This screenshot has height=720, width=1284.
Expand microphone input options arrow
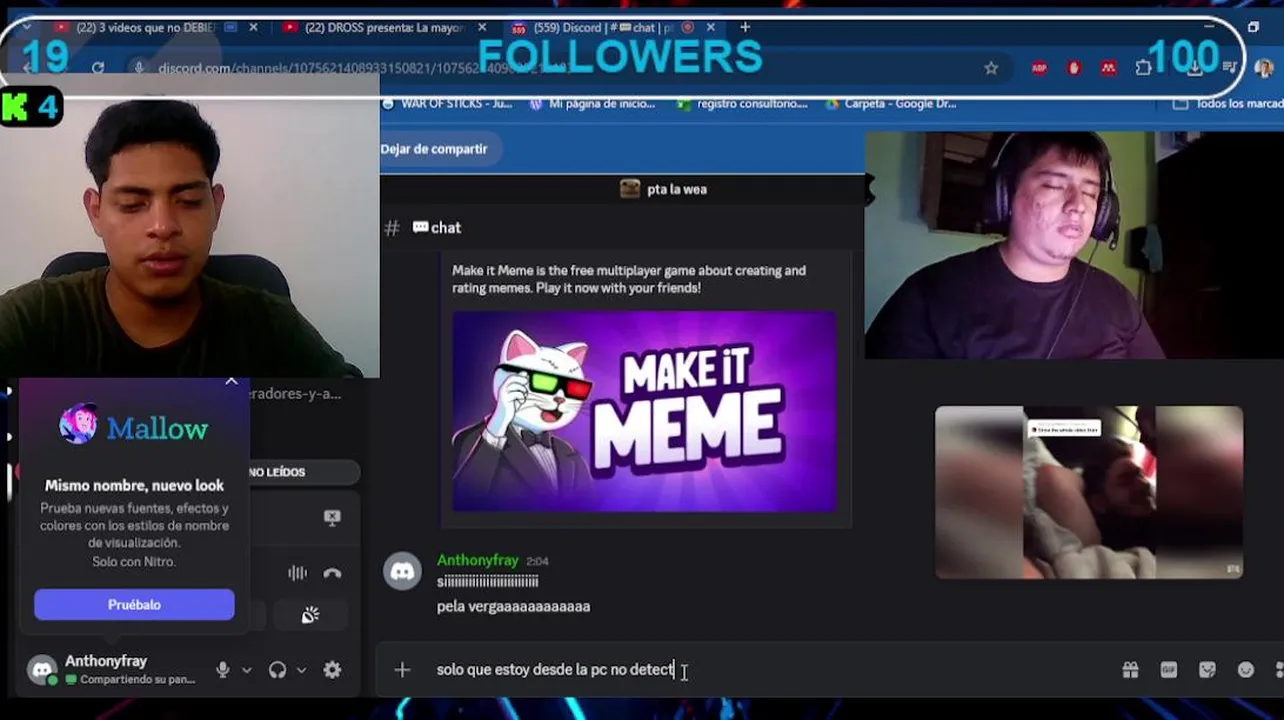pos(247,670)
